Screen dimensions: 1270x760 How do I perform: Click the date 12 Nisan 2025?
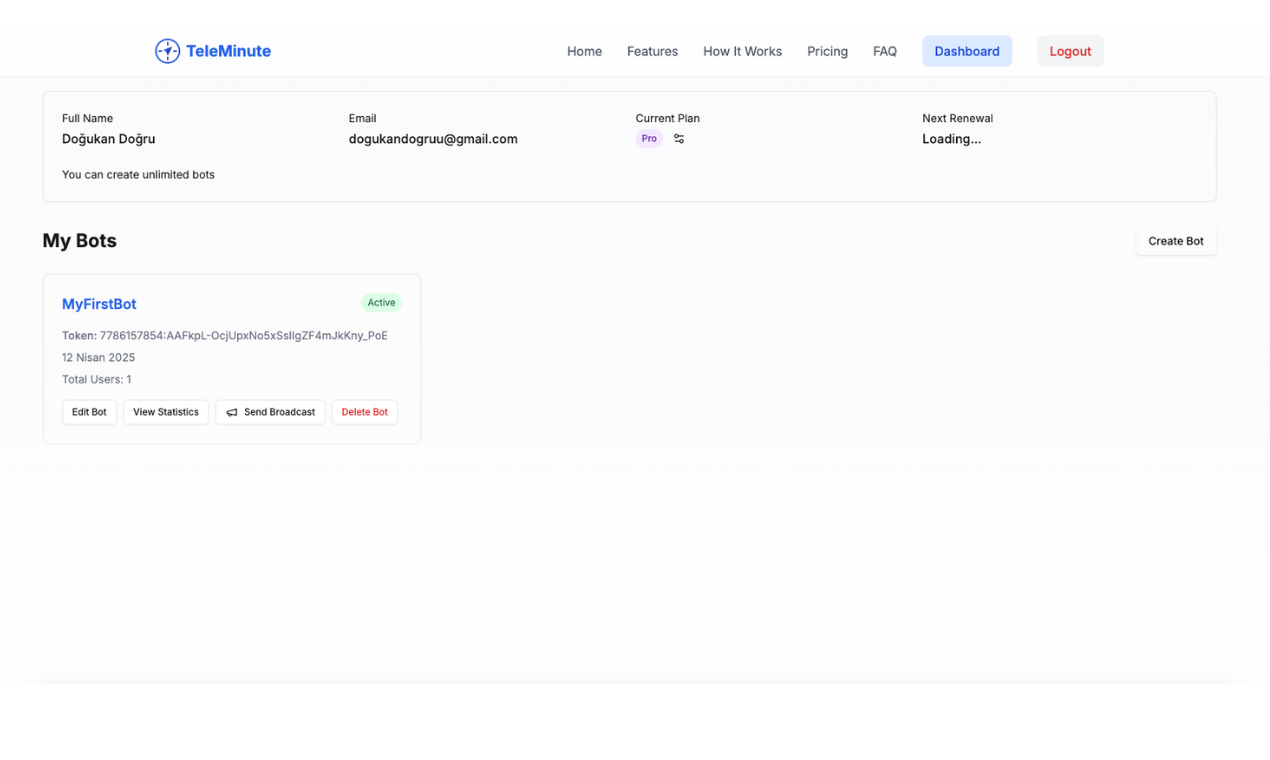(x=98, y=358)
